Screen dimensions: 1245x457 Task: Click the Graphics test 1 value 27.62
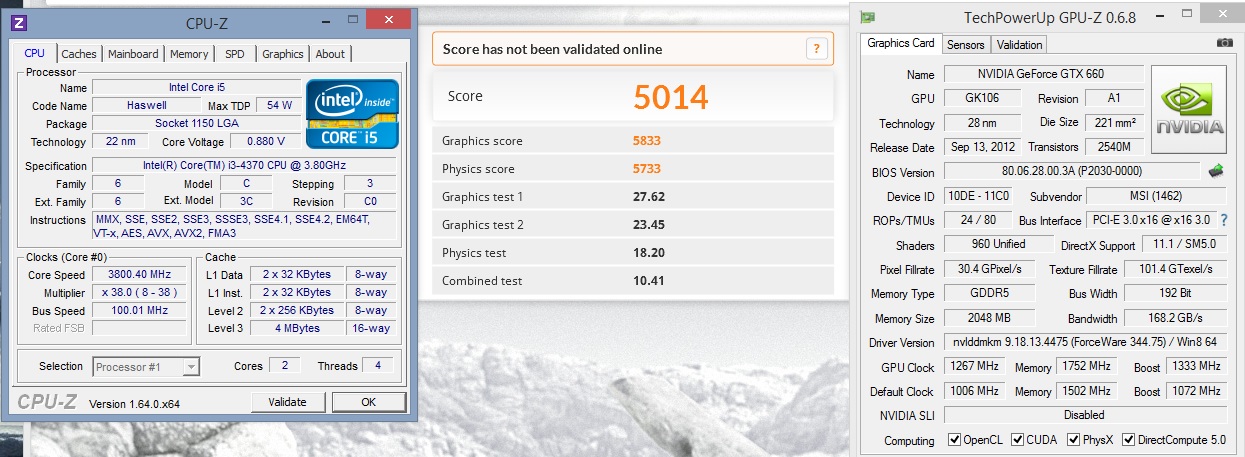point(649,197)
